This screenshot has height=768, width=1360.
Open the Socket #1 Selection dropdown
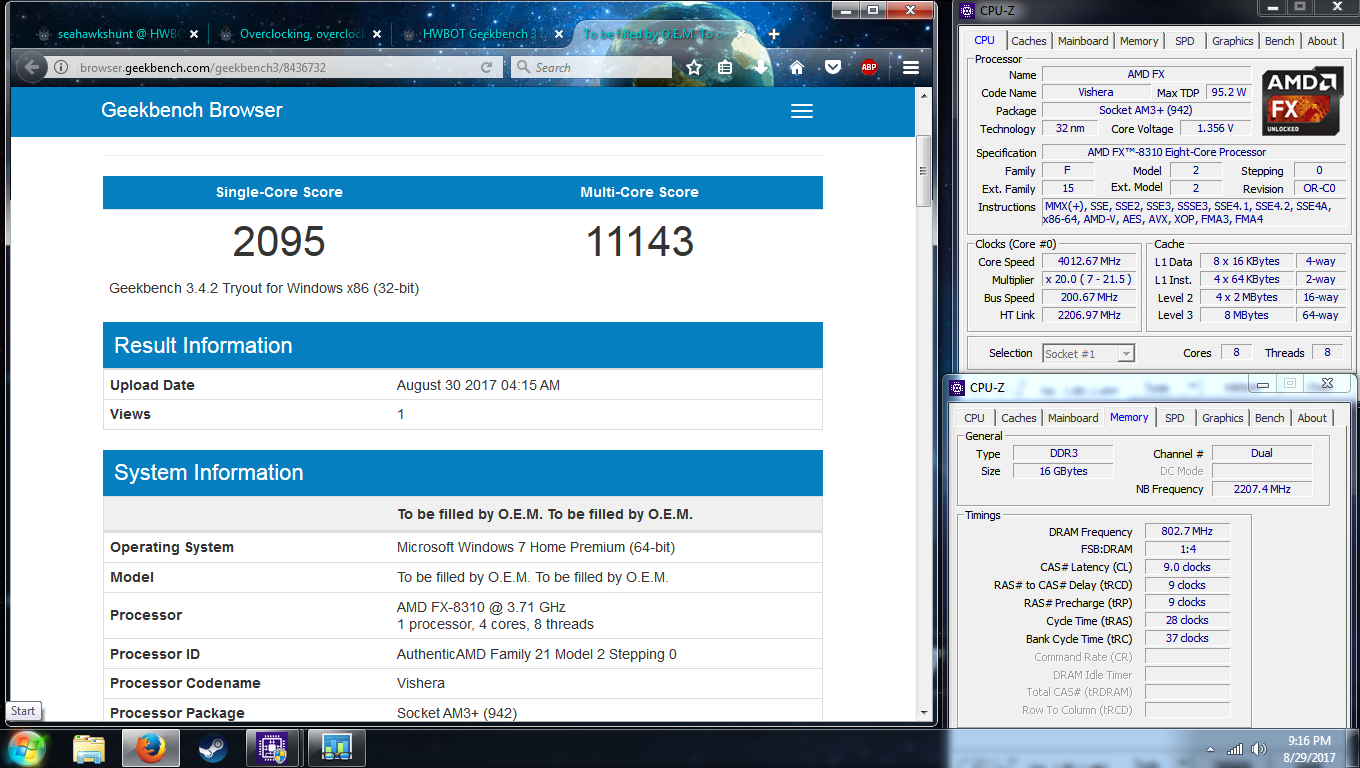click(1088, 353)
